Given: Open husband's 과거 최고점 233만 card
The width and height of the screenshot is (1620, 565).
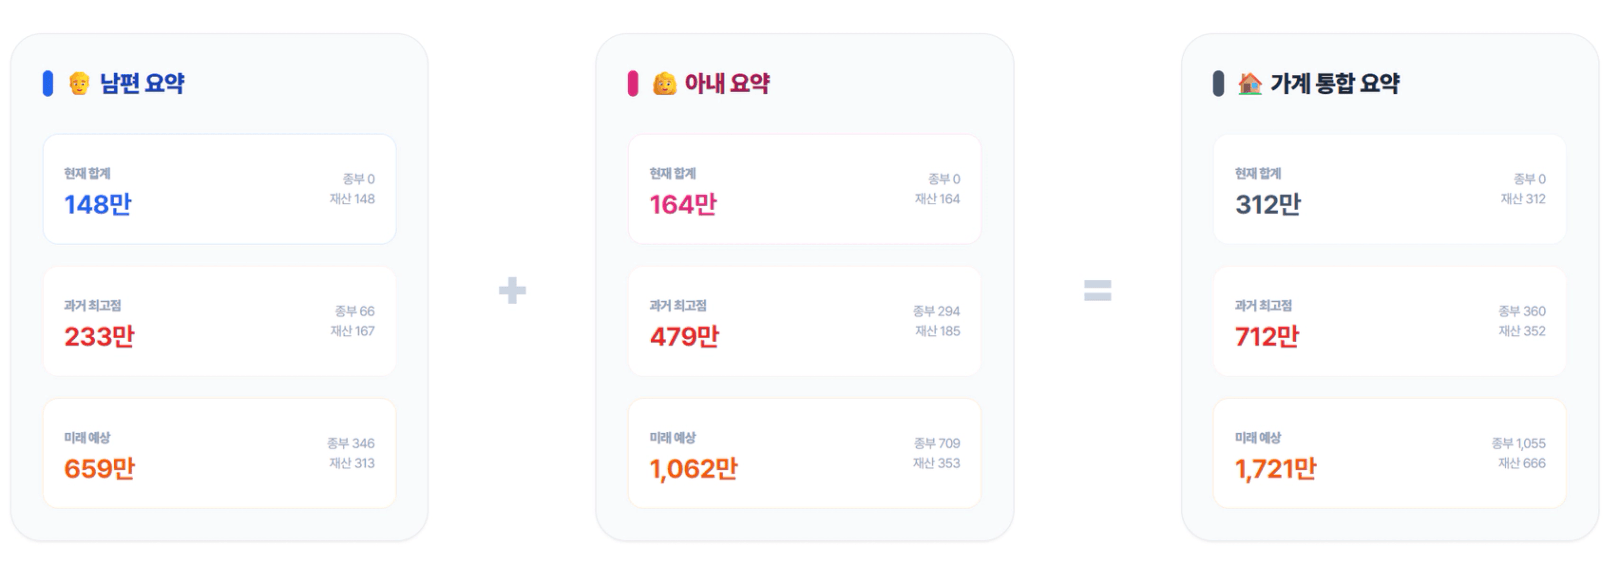Looking at the screenshot, I should [x=219, y=321].
